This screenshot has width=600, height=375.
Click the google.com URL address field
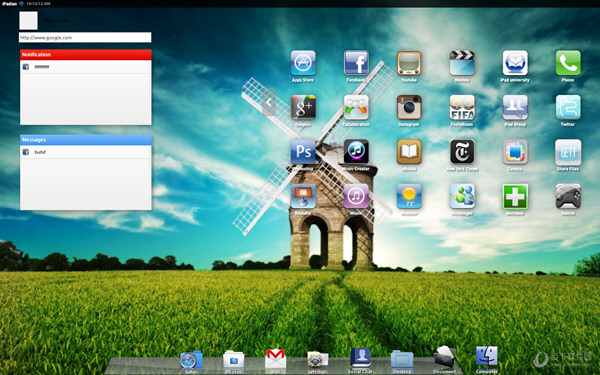(x=85, y=38)
